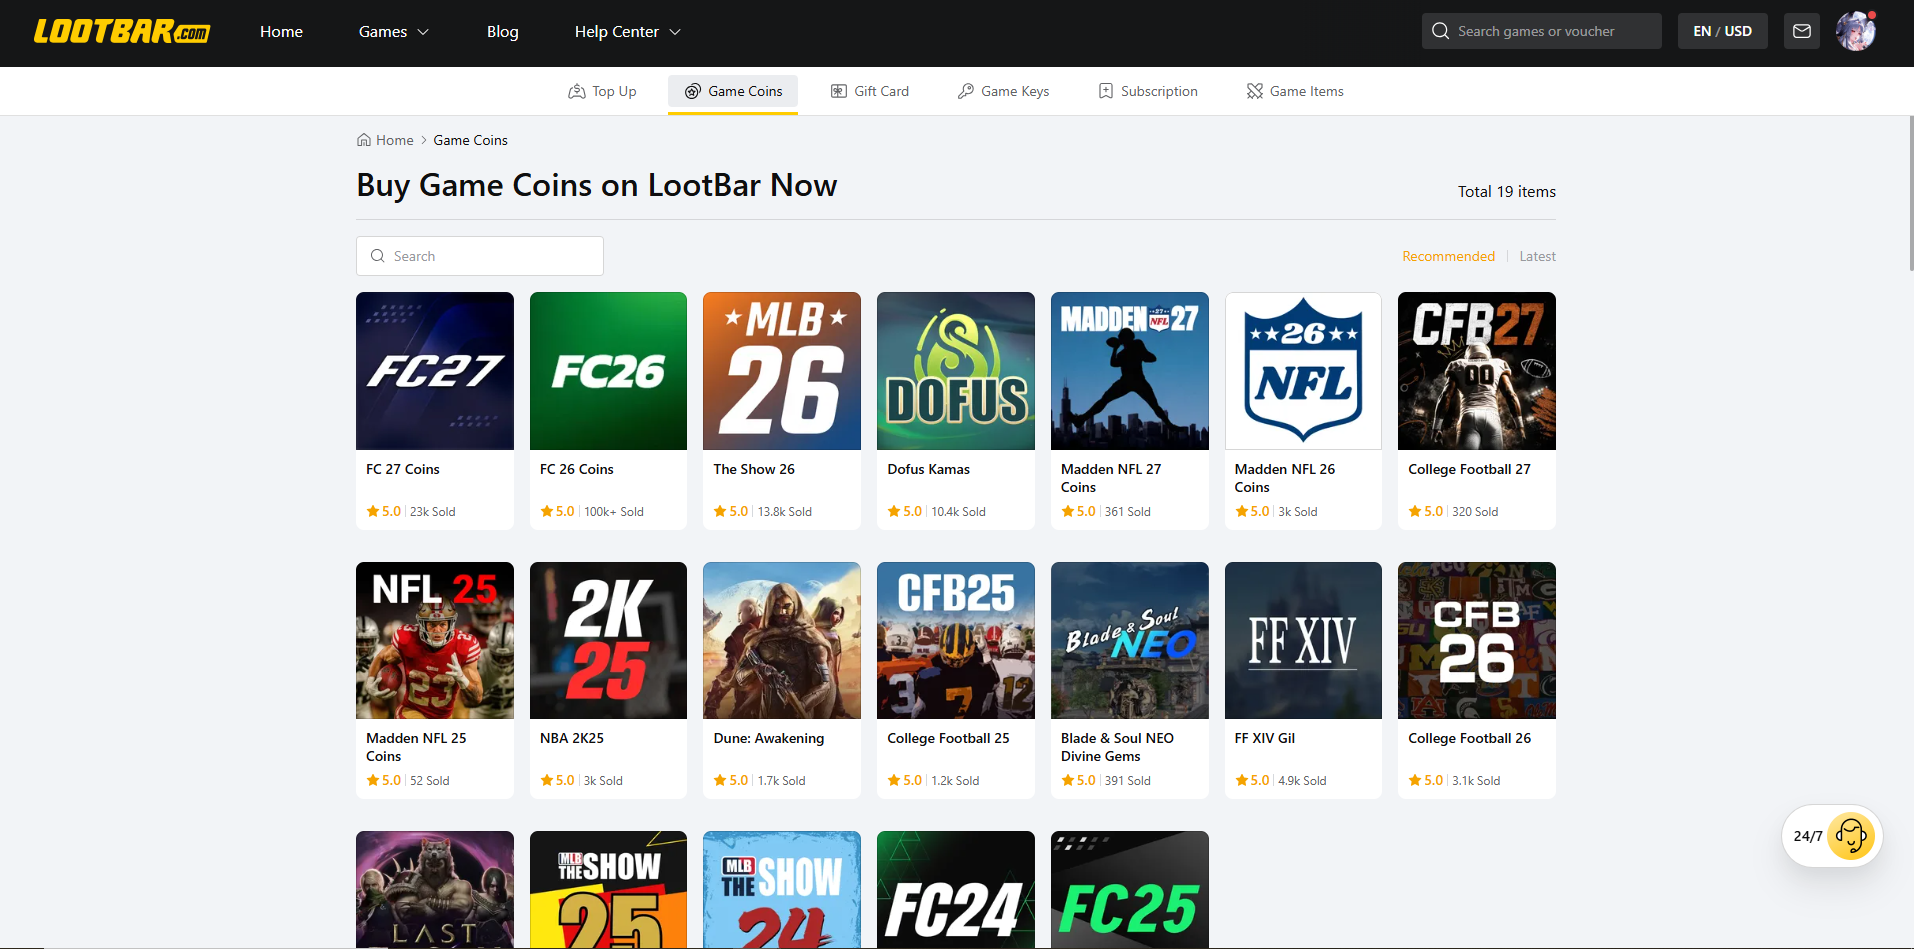The height and width of the screenshot is (949, 1914).
Task: Open the FC 26 Coins thumbnail
Action: tap(608, 371)
